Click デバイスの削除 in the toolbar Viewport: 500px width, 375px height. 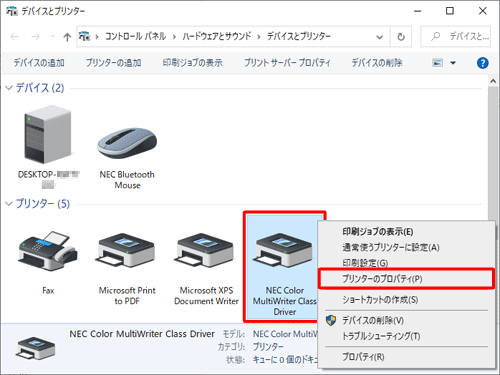(377, 63)
